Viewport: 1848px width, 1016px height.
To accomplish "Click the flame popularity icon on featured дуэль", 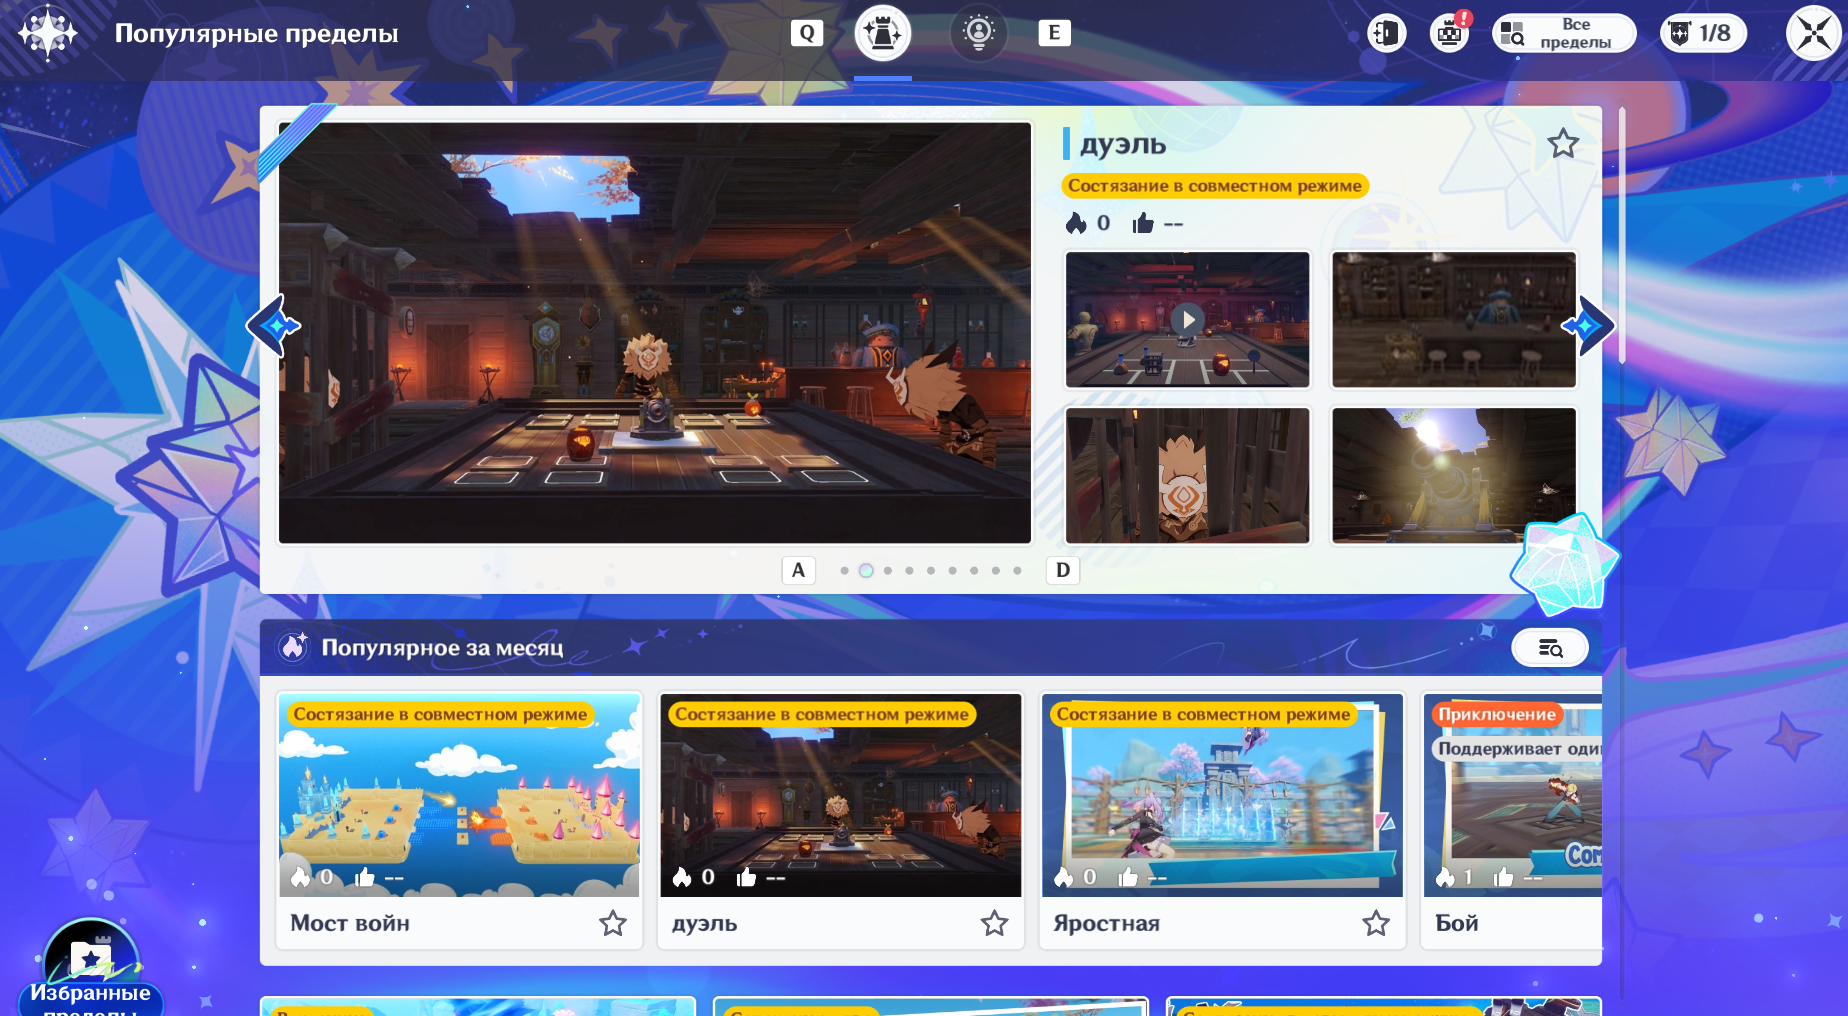I will click(1076, 223).
